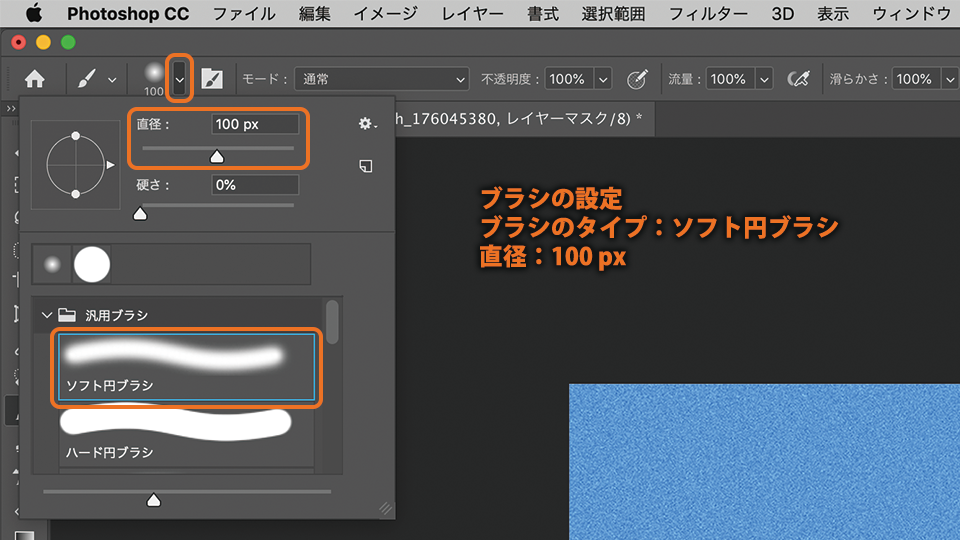Open the 選択範囲 menu
The height and width of the screenshot is (540, 960).
tap(613, 13)
